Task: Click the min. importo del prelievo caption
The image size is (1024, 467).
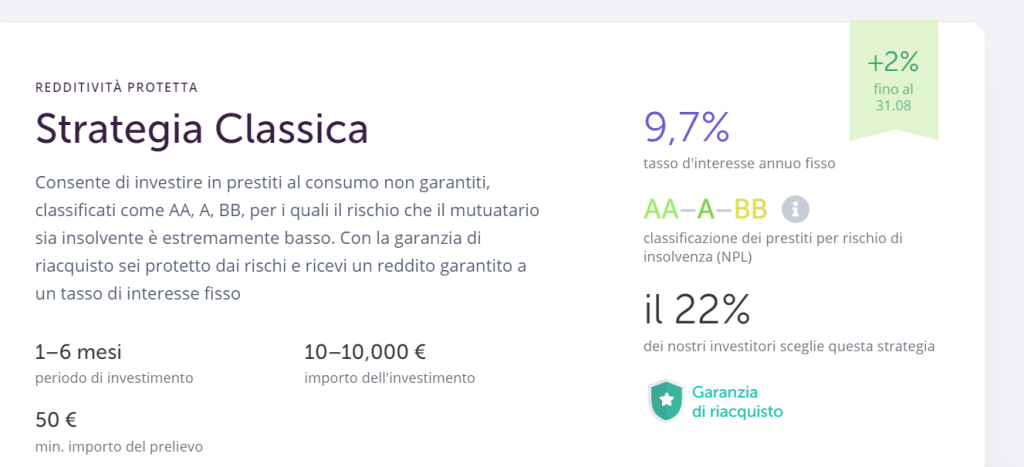Action: 119,447
